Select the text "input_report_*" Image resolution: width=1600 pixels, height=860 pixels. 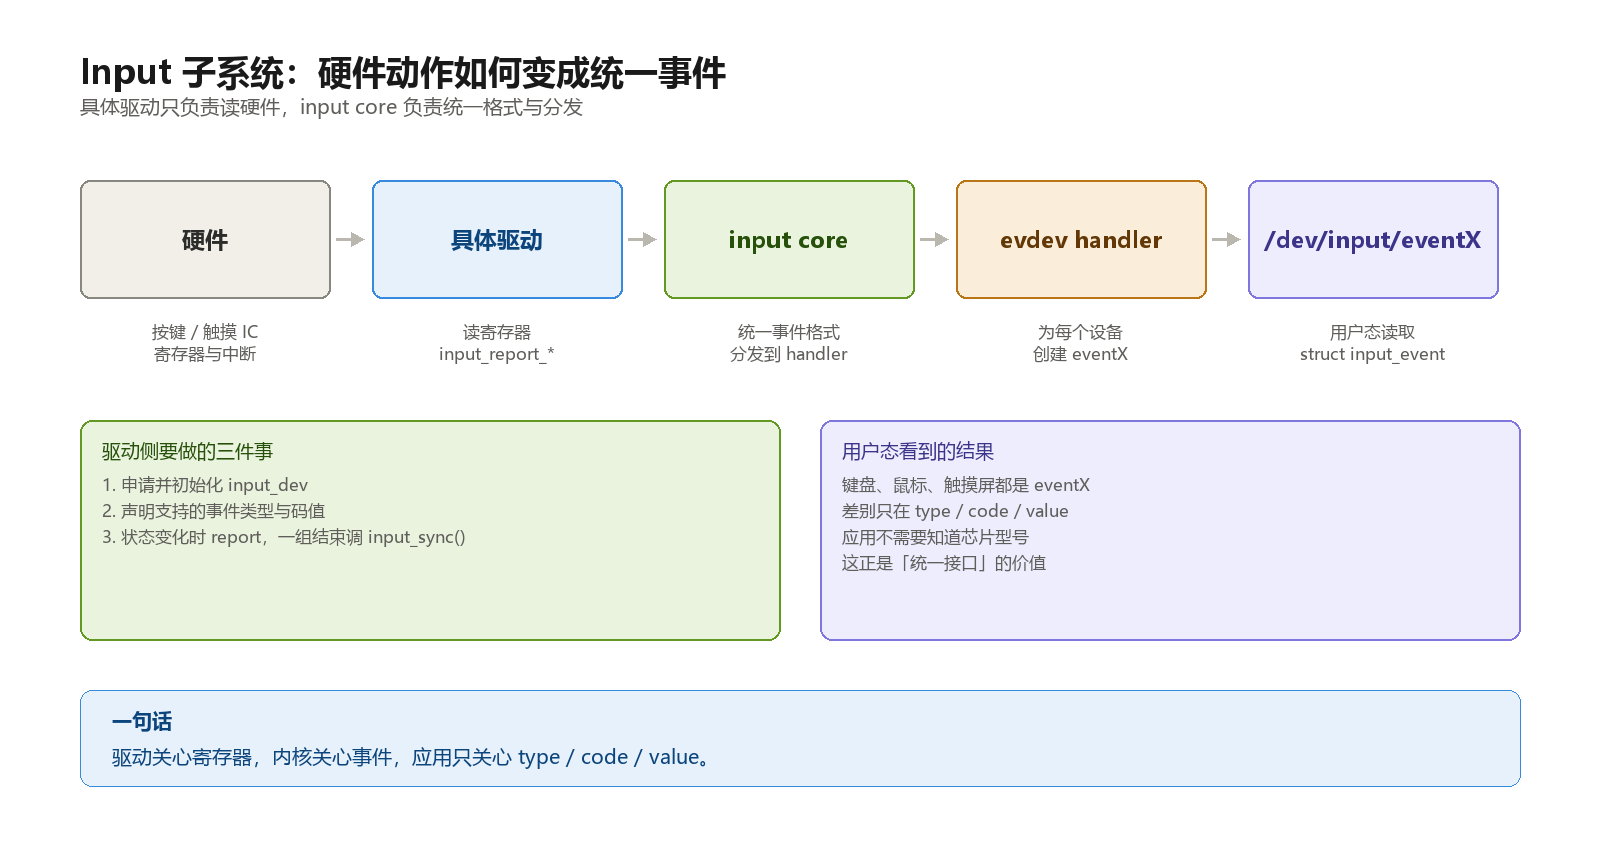click(497, 354)
